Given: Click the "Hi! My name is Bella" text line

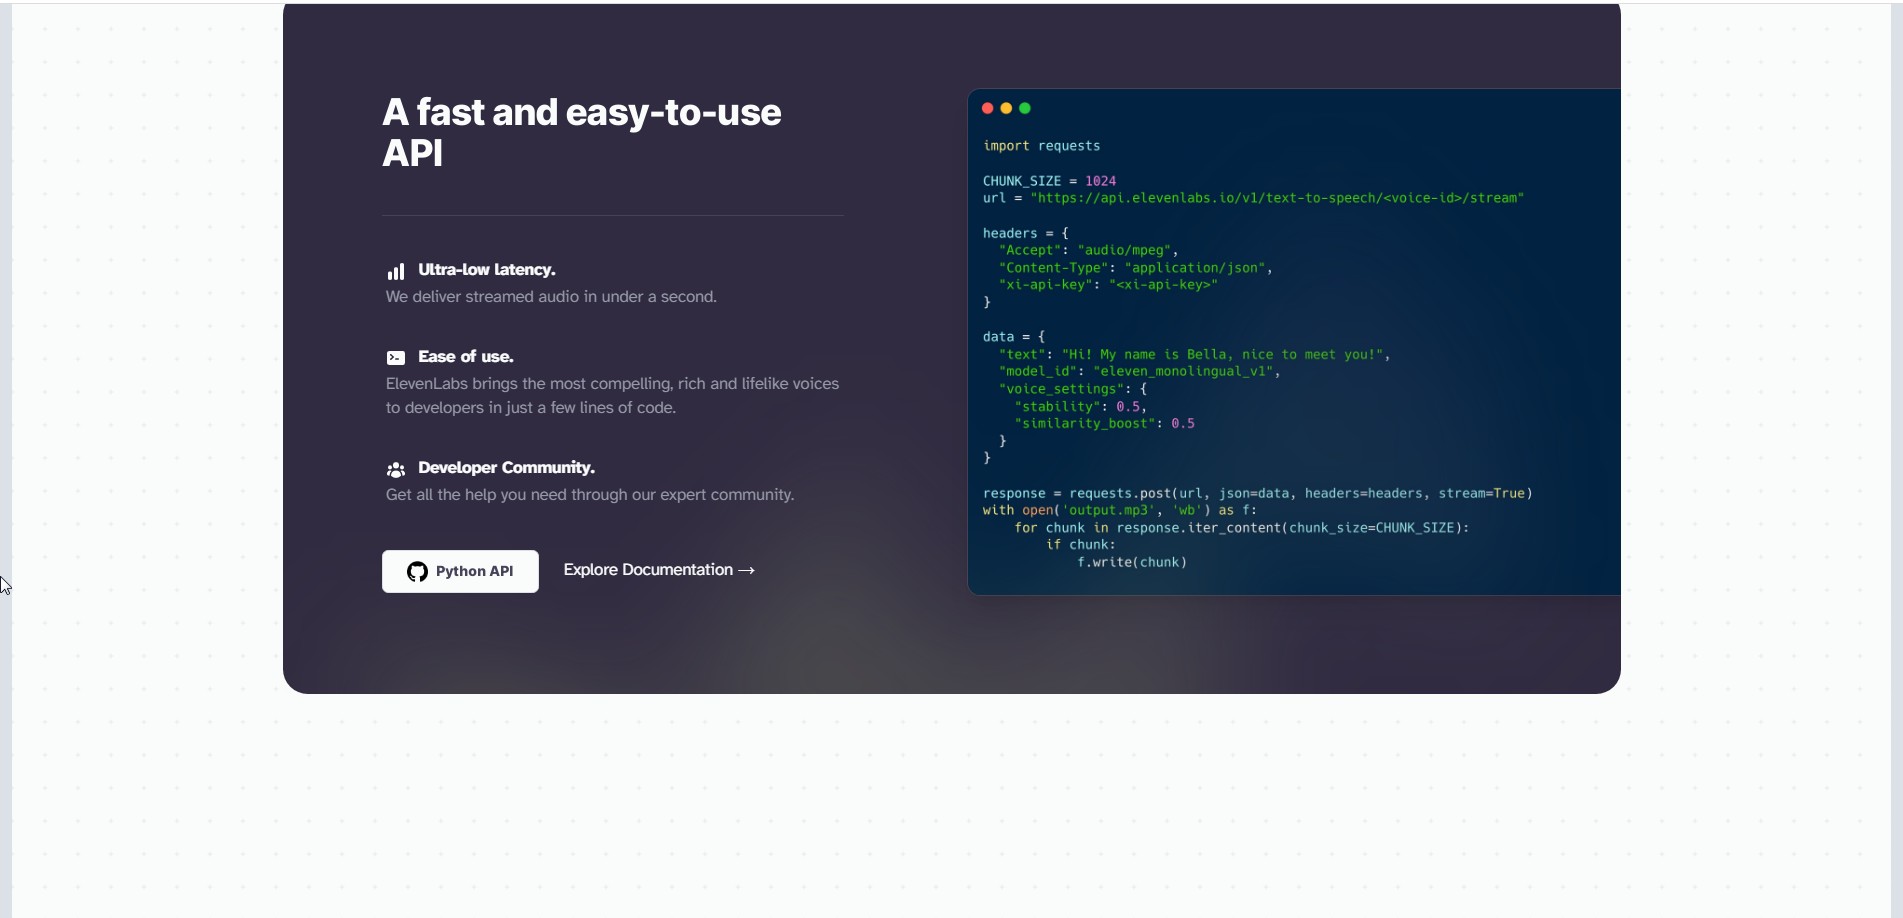Looking at the screenshot, I should click(x=1194, y=355).
